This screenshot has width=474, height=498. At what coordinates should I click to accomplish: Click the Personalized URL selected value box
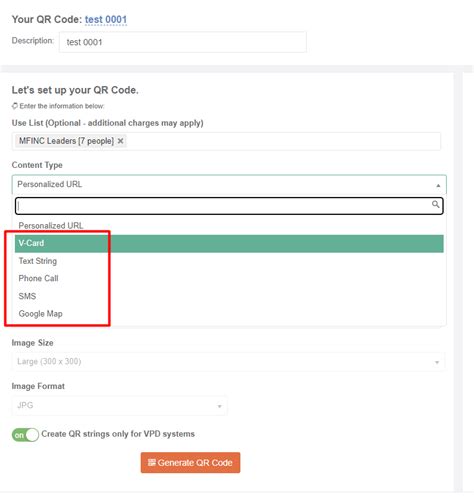click(x=229, y=184)
